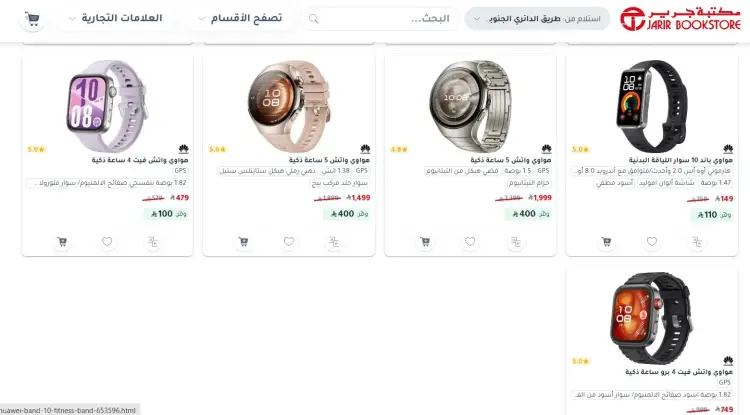Screen dimensions: 750x415
Task: Click compare icon on gold Huawei Watch 5
Action: click(x=334, y=242)
